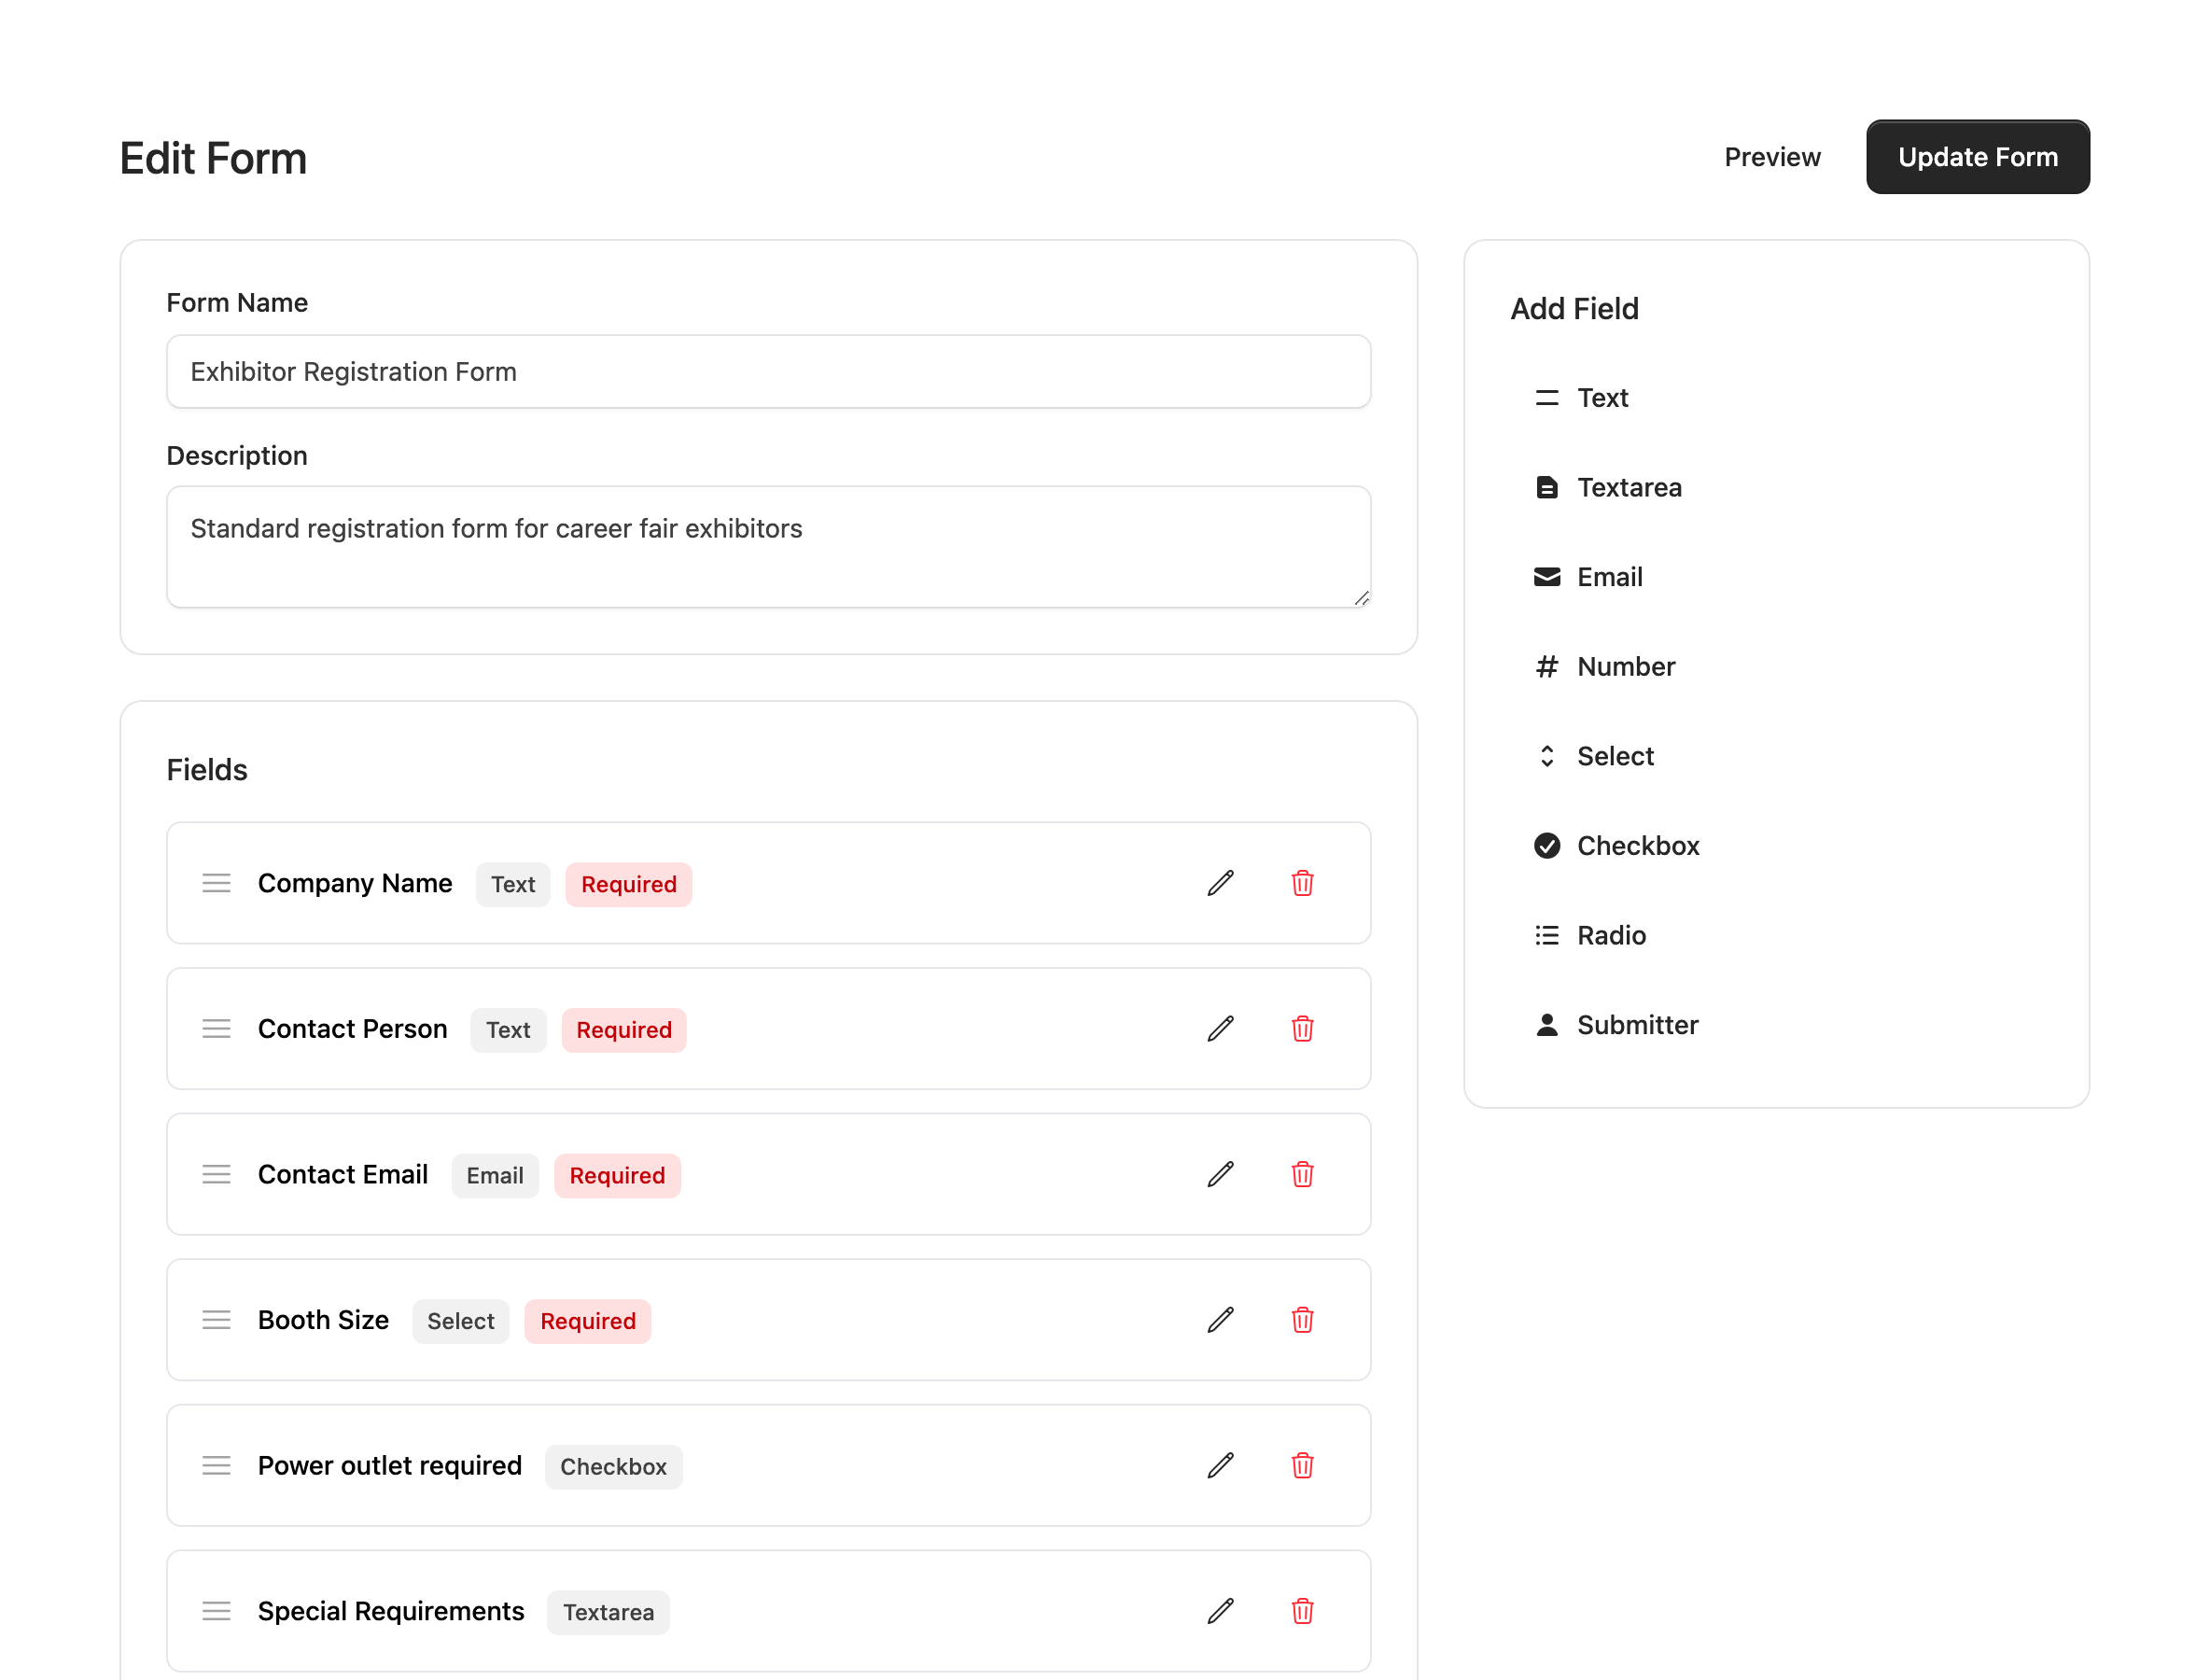Toggle Required badge on Booth Size field

point(587,1321)
